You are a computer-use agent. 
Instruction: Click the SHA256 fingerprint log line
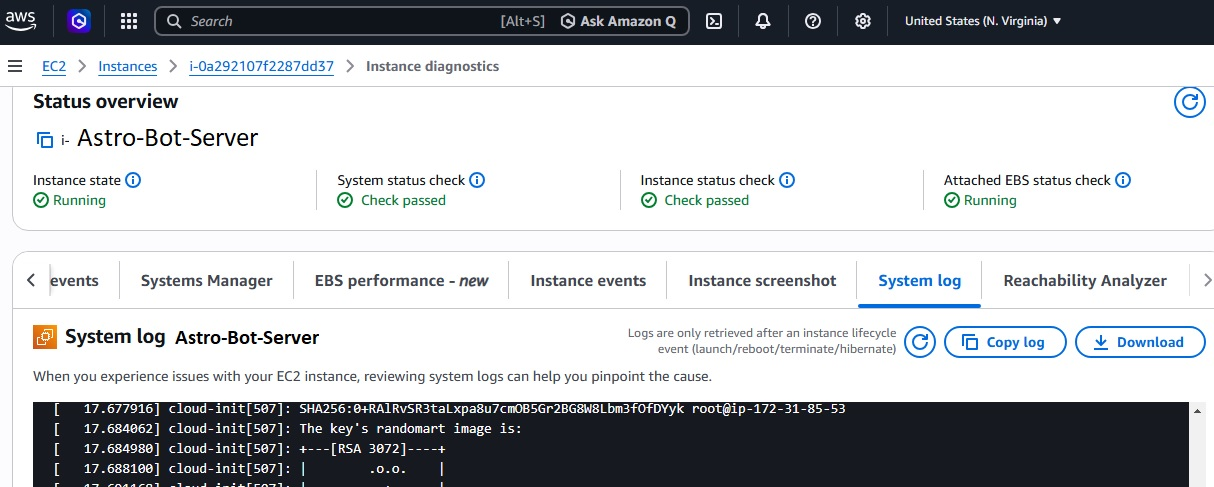(451, 409)
